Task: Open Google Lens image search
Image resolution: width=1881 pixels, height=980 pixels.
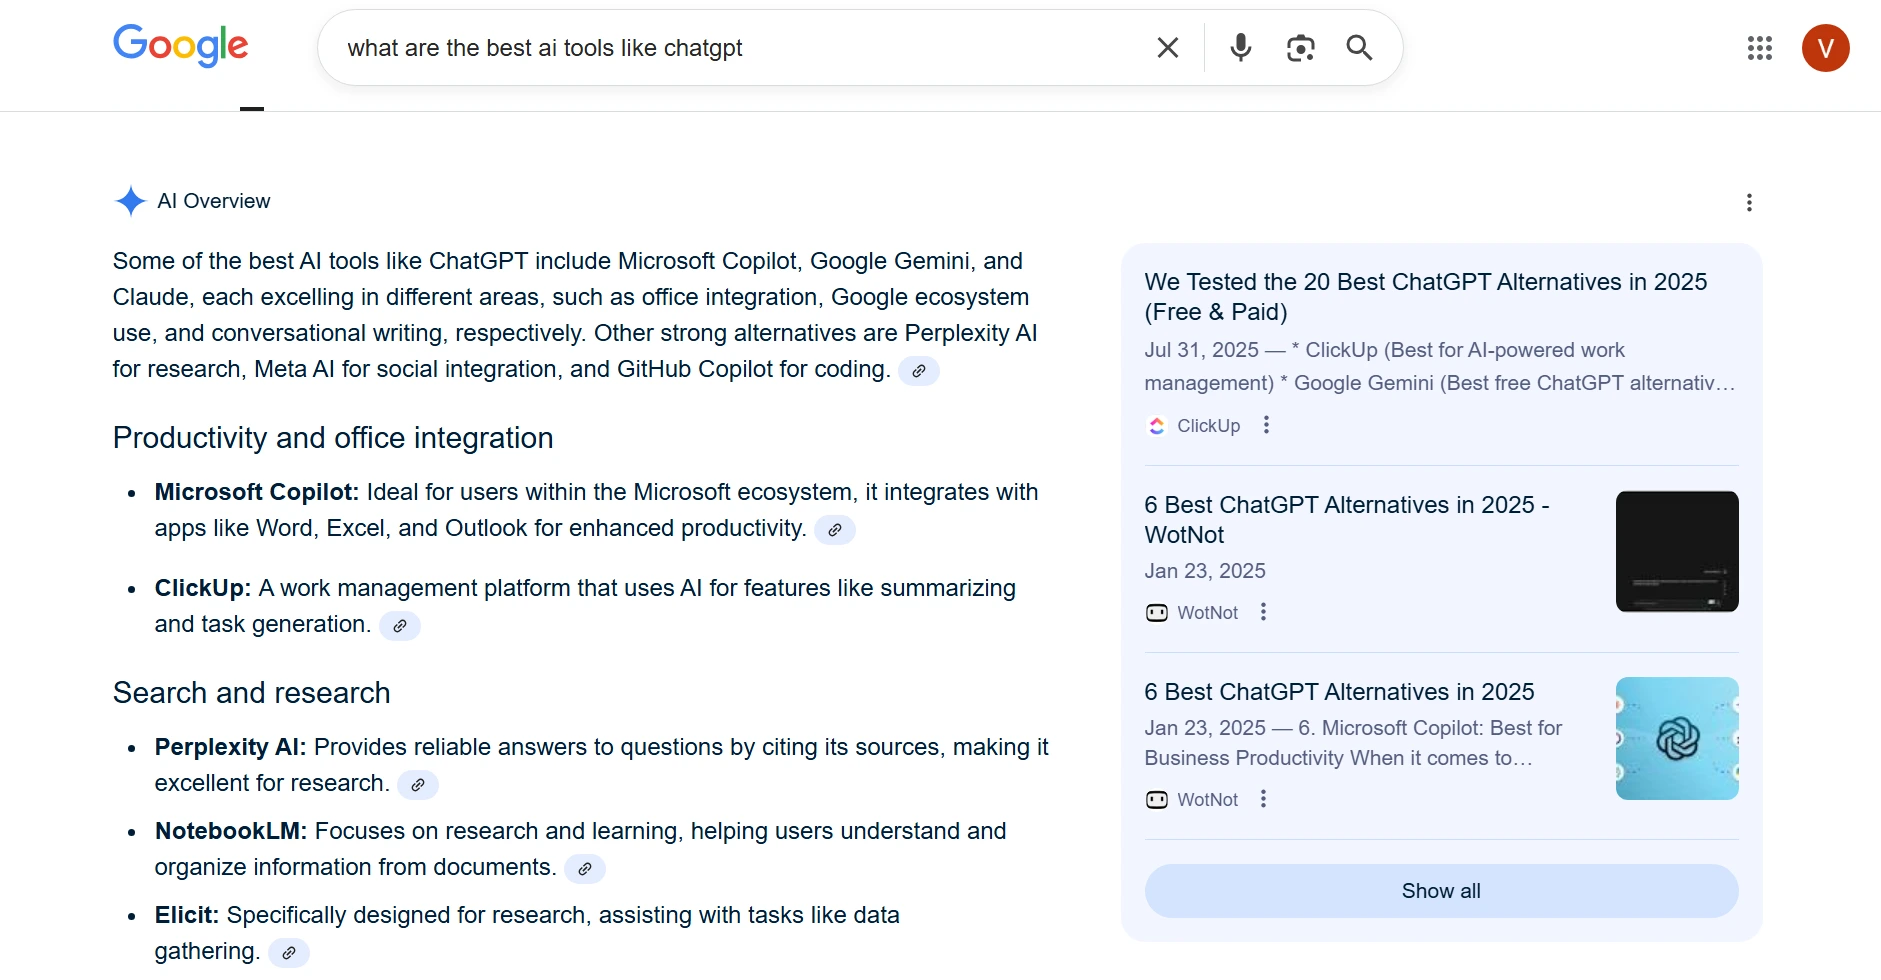Action: click(x=1300, y=48)
